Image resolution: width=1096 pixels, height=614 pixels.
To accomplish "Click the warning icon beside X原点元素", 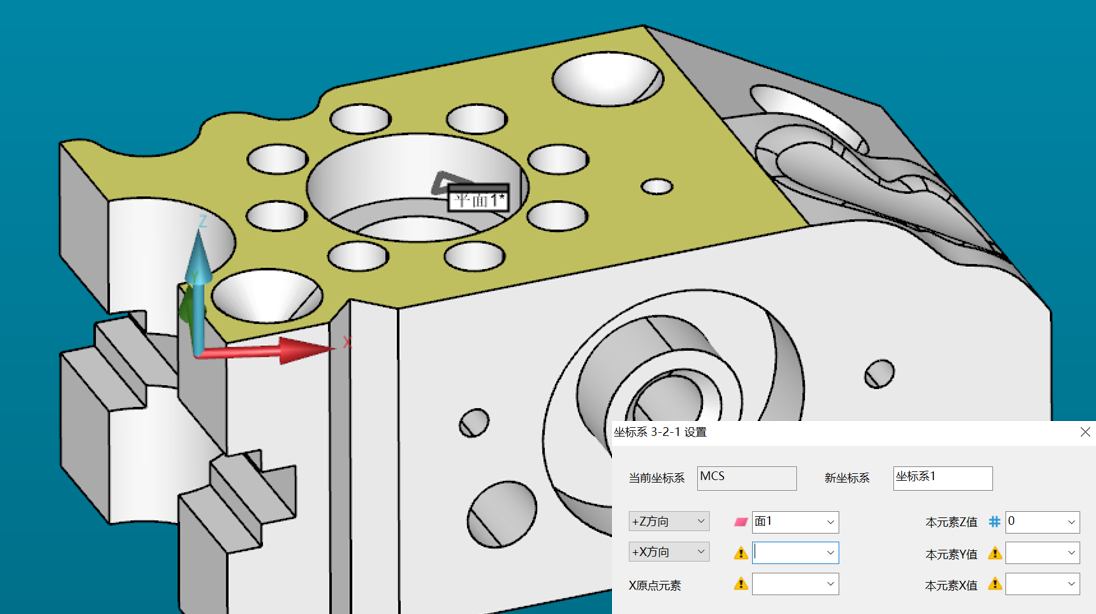I will [740, 584].
